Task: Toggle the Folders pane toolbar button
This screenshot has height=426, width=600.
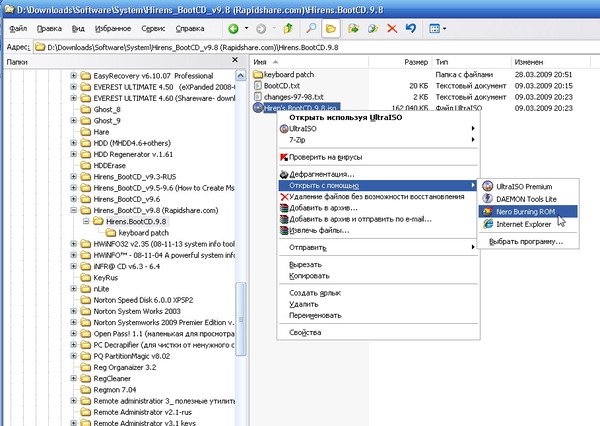Action: 331,29
